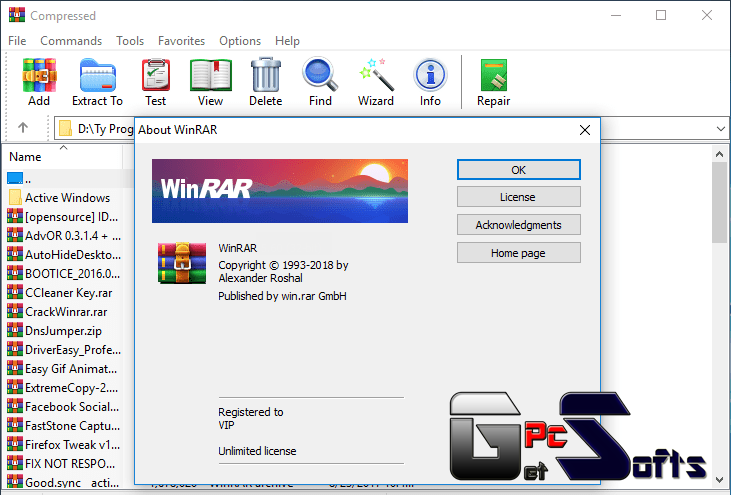Select the AutoHideDesktop archive entry
Viewport: 731px width, 495px height.
click(64, 254)
